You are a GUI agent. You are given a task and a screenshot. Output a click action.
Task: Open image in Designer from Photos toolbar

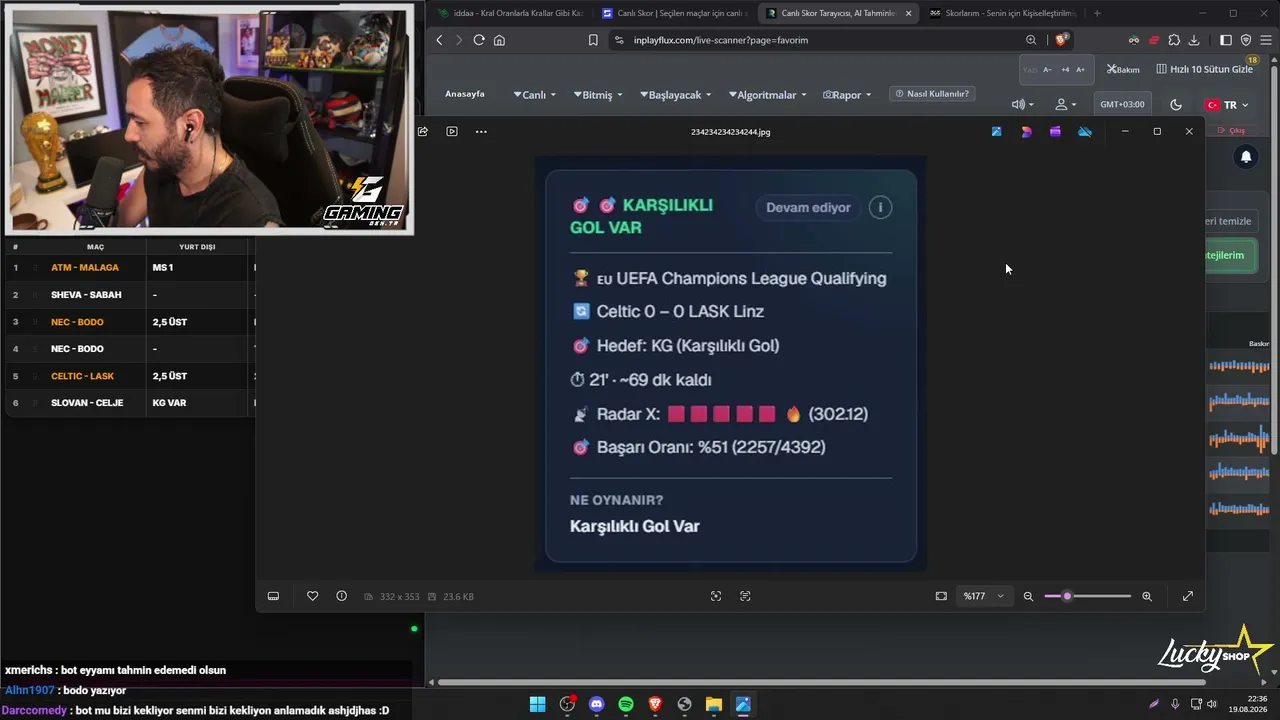click(1026, 131)
